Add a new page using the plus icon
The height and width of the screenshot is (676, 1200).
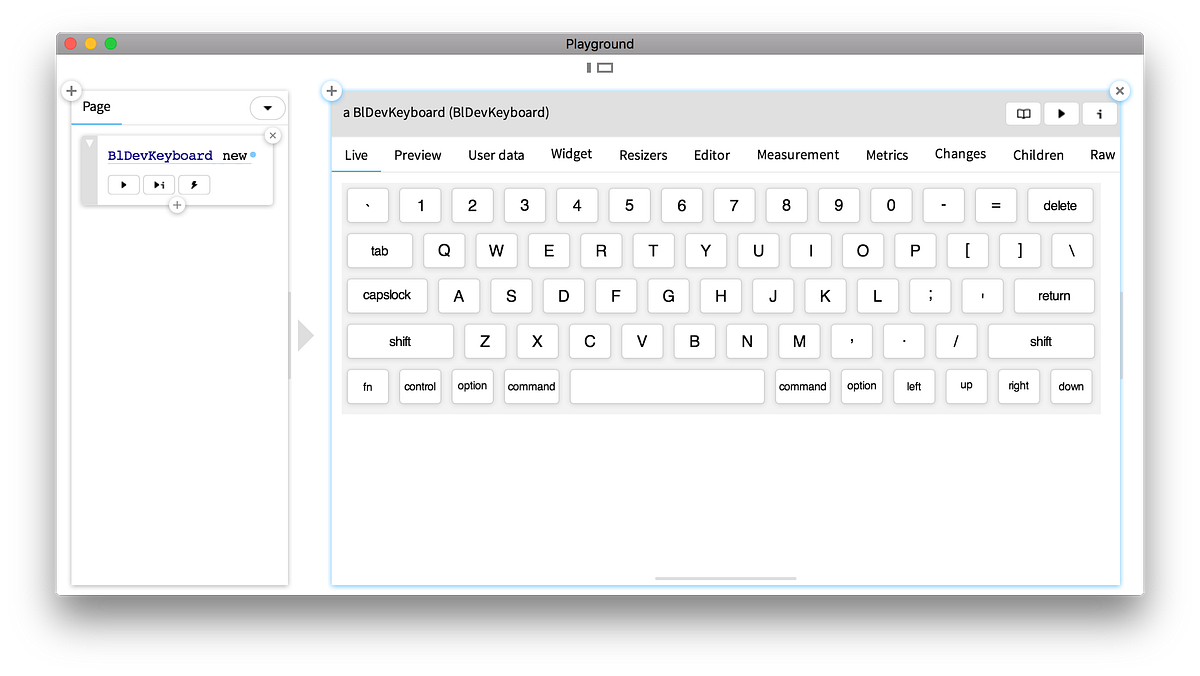pyautogui.click(x=70, y=90)
